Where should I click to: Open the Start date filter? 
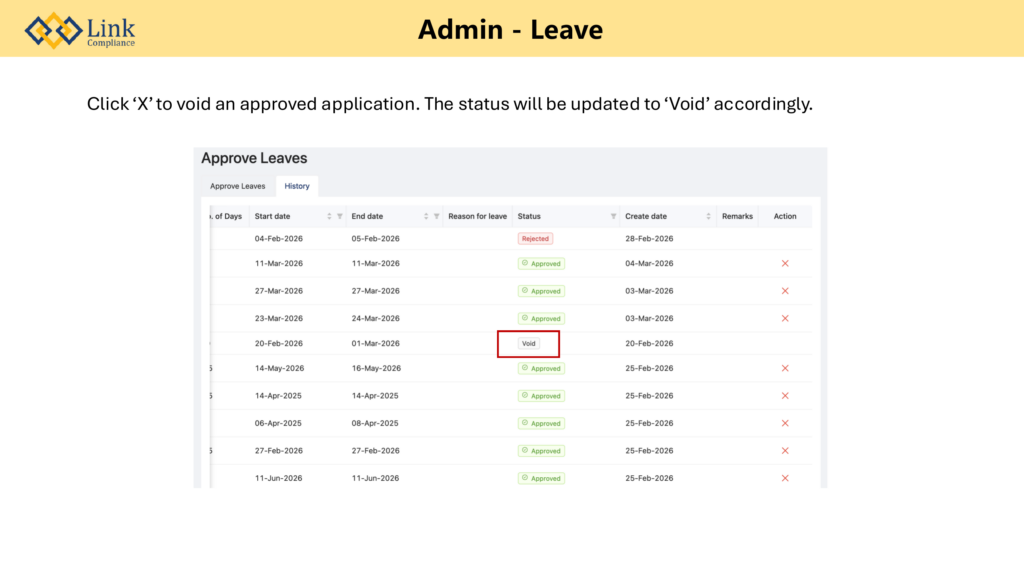(x=340, y=216)
